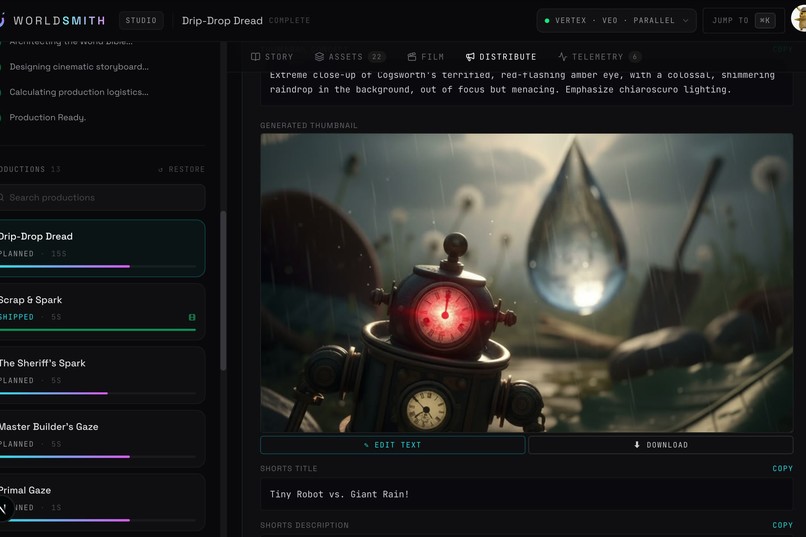Click the Generated Thumbnail label
The width and height of the screenshot is (806, 537).
308,125
